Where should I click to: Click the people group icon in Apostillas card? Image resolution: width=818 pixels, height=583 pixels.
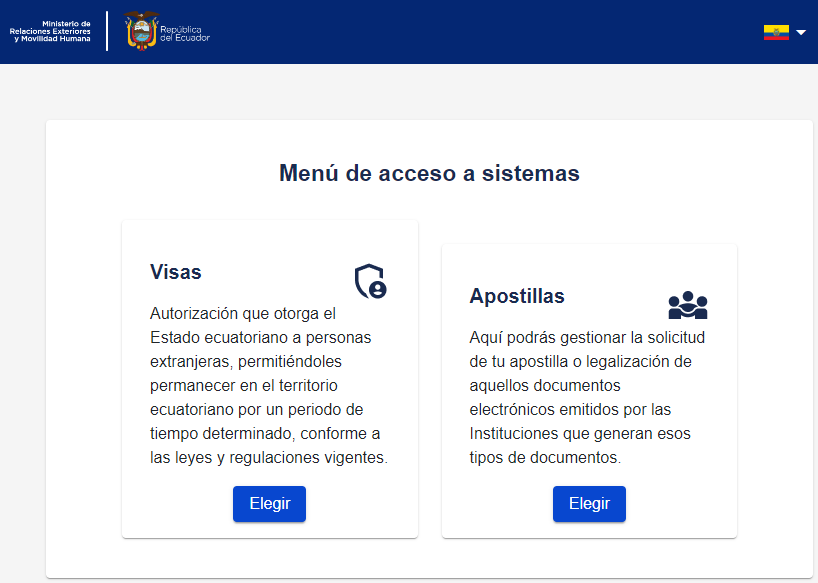[688, 305]
